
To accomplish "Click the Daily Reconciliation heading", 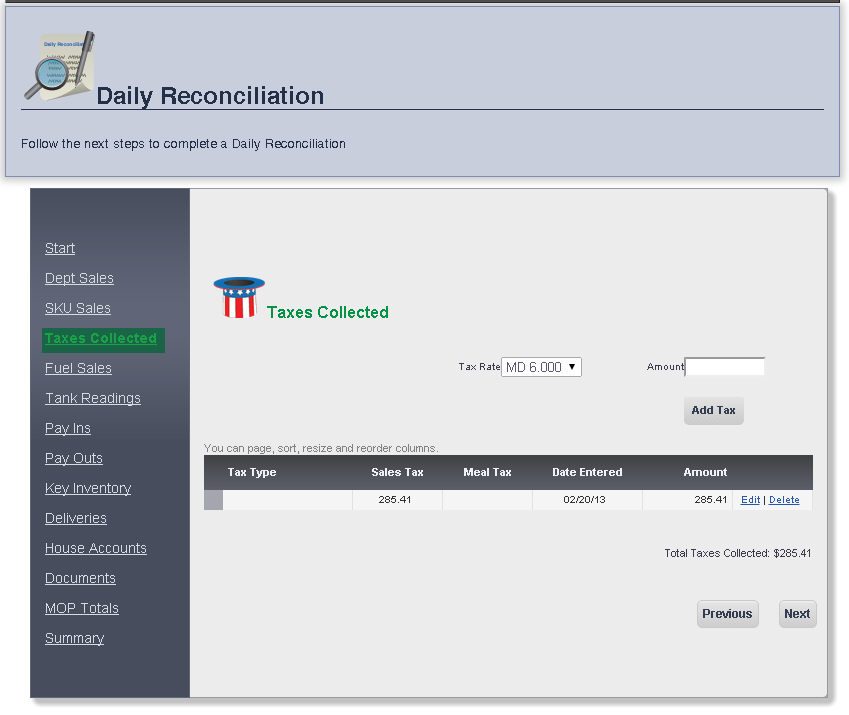I will (x=210, y=96).
